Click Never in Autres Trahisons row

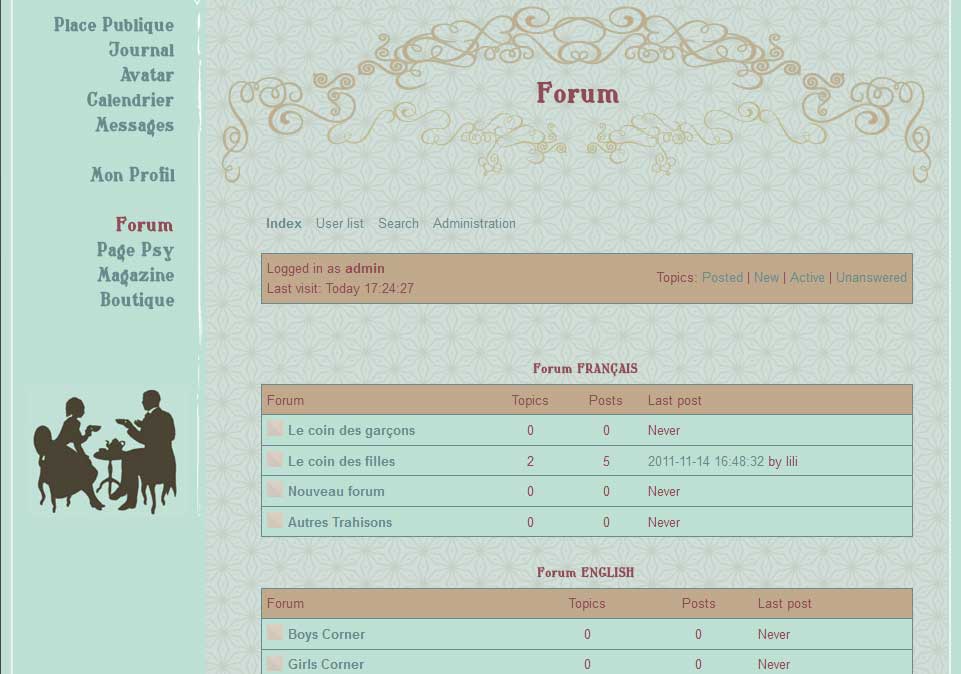tap(664, 523)
